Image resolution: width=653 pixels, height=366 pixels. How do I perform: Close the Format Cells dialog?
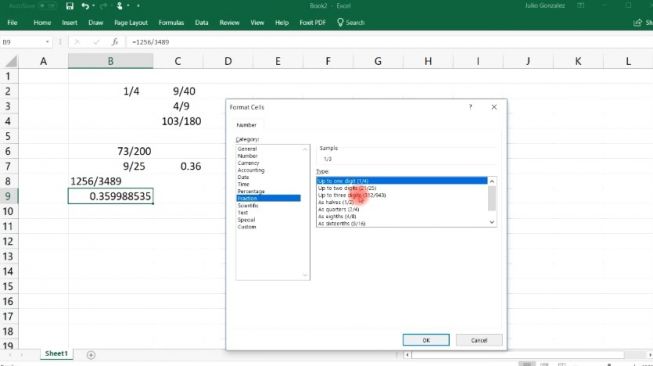click(494, 107)
